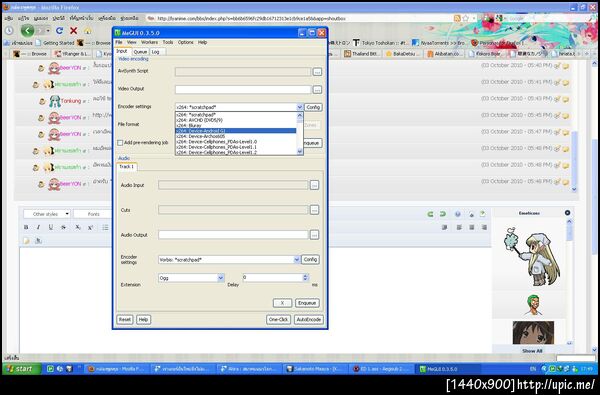600x395 pixels.
Task: Launch the AutoEncode dialog
Action: [308, 319]
